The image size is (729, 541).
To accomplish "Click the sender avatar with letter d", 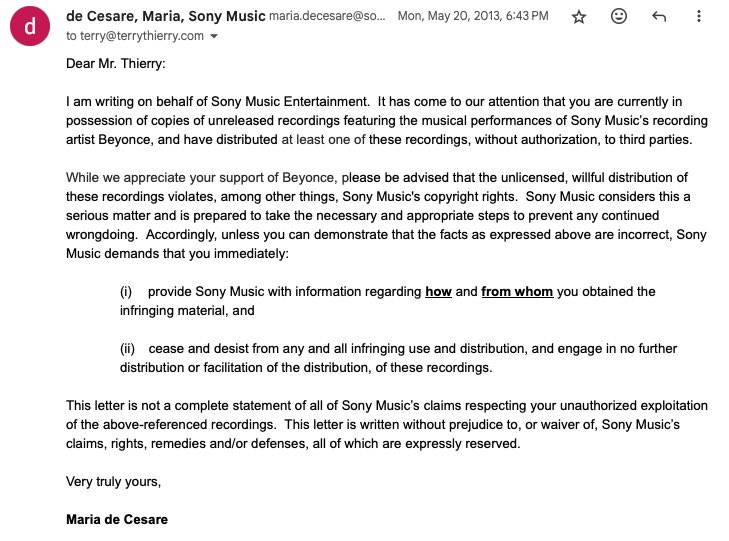I will (30, 26).
